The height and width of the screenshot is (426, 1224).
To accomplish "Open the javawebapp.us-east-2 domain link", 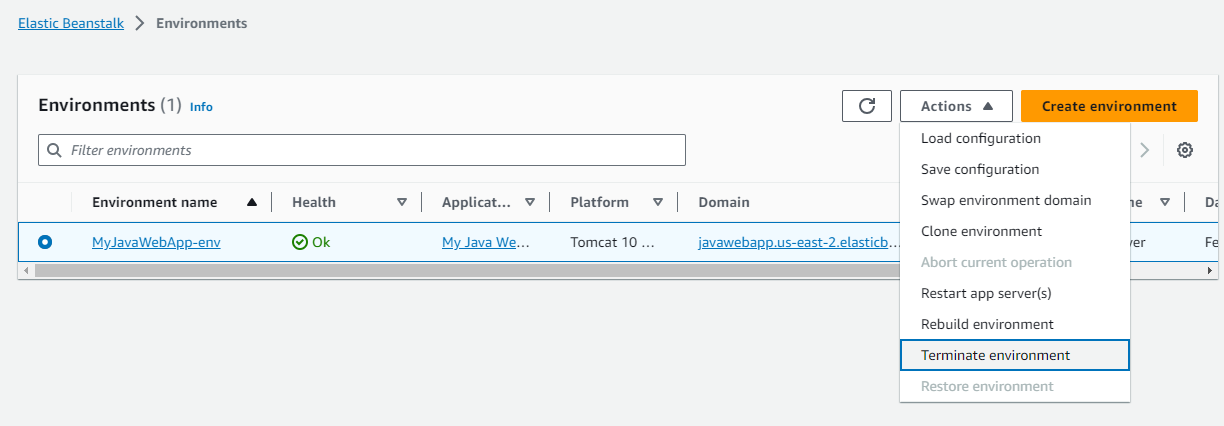I will pos(799,242).
